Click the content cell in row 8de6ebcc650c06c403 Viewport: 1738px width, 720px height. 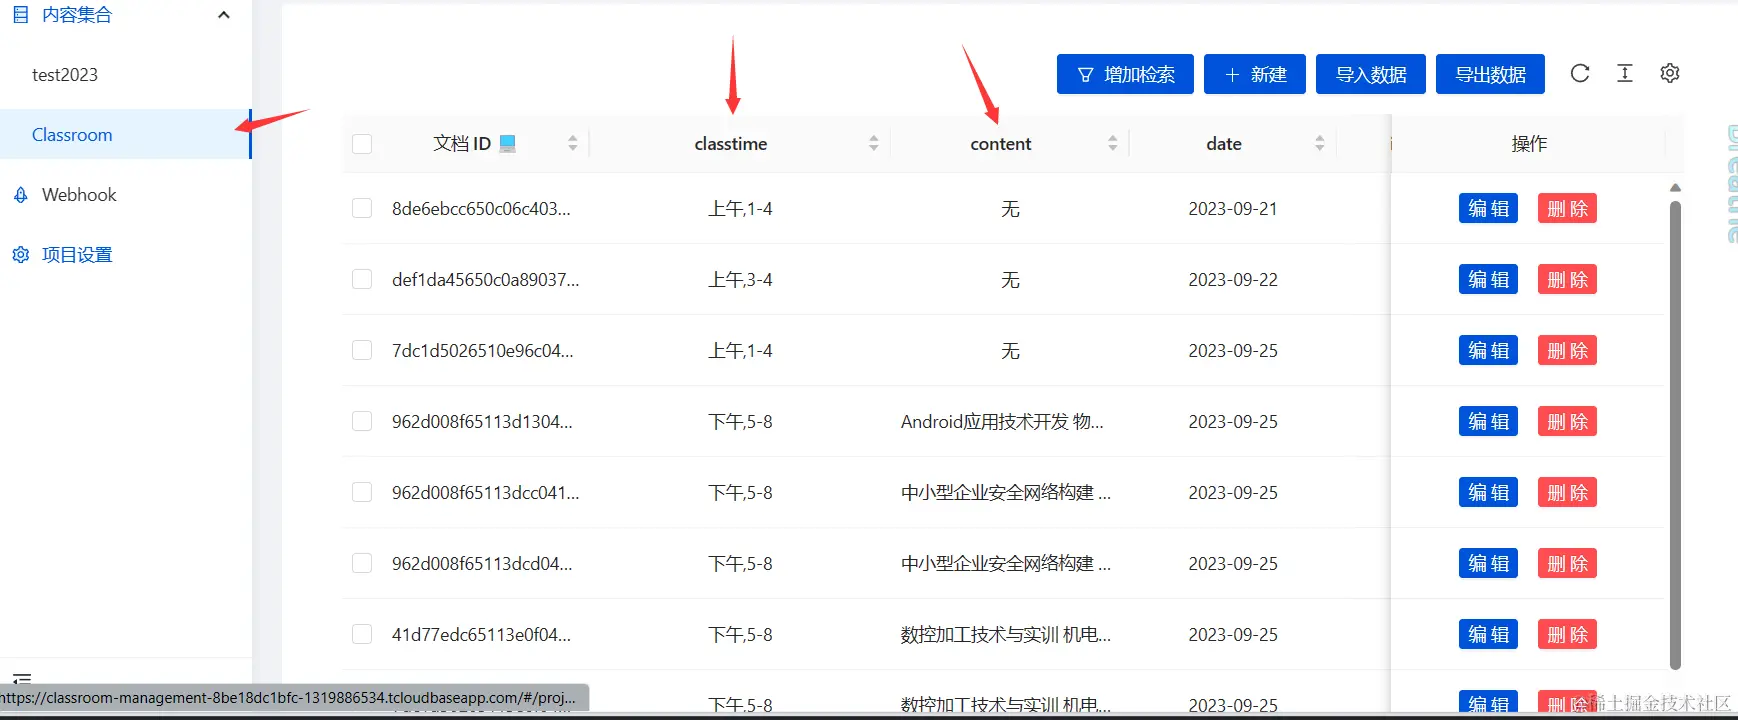tap(1010, 208)
